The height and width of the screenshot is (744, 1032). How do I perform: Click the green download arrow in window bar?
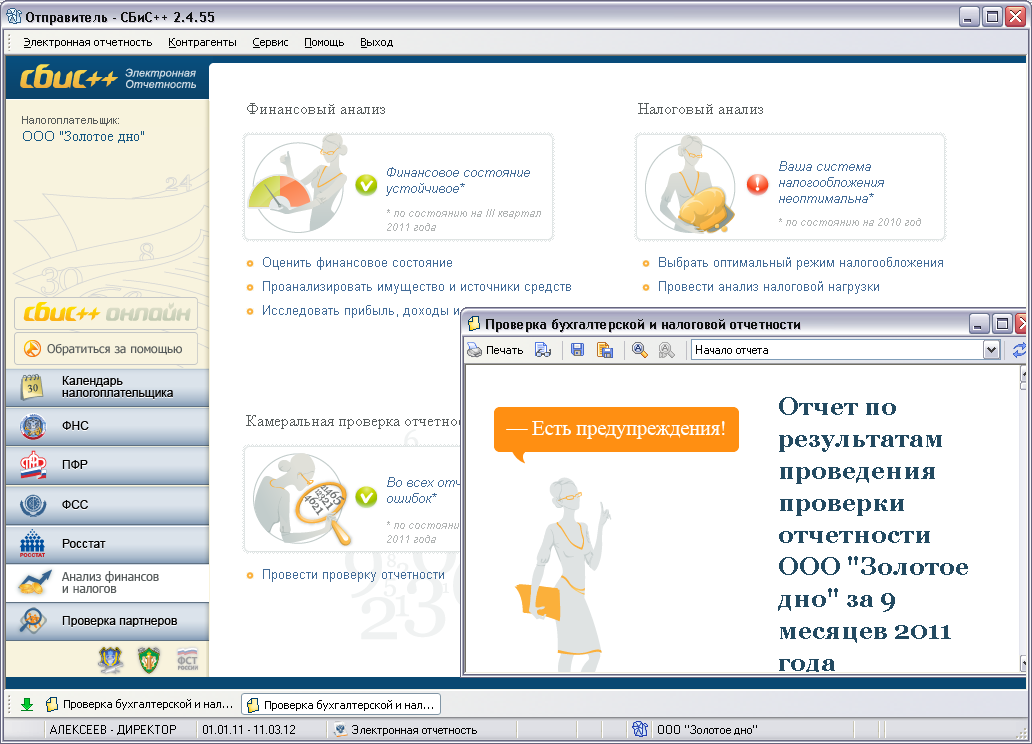tap(27, 704)
